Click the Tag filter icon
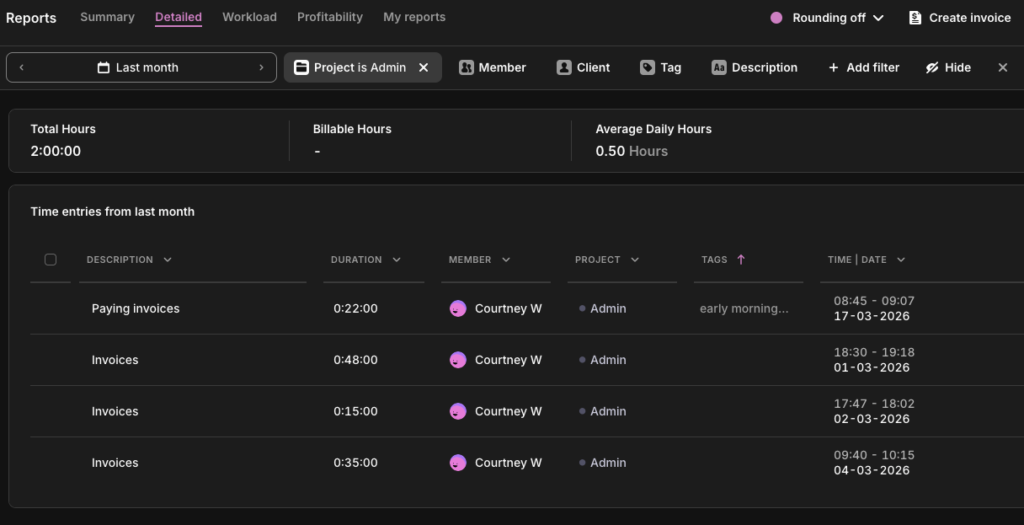 click(x=648, y=67)
